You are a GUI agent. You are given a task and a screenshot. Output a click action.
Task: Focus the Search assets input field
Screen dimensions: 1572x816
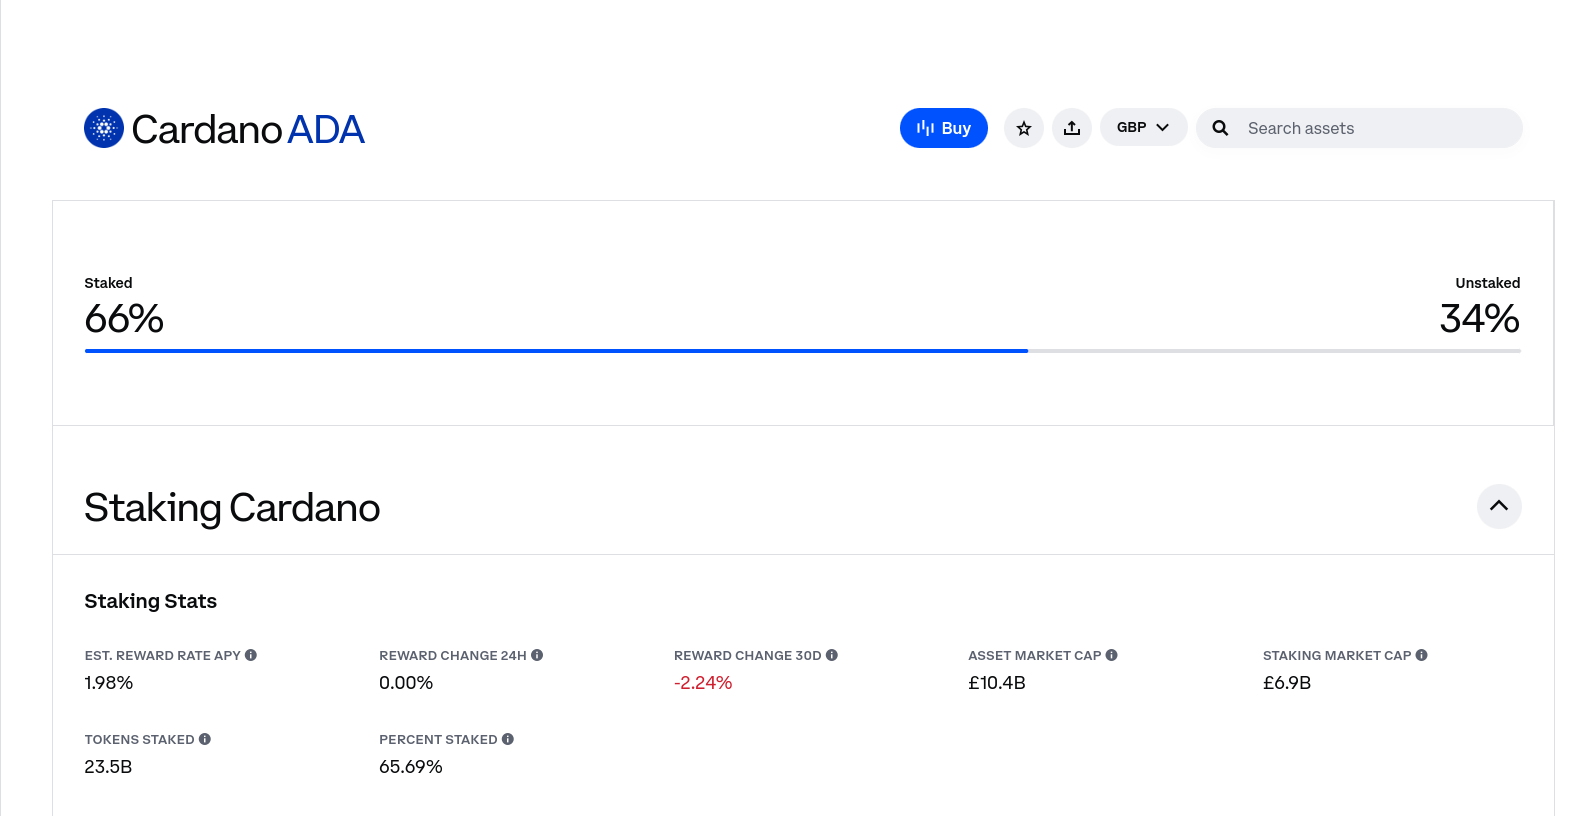(x=1359, y=128)
